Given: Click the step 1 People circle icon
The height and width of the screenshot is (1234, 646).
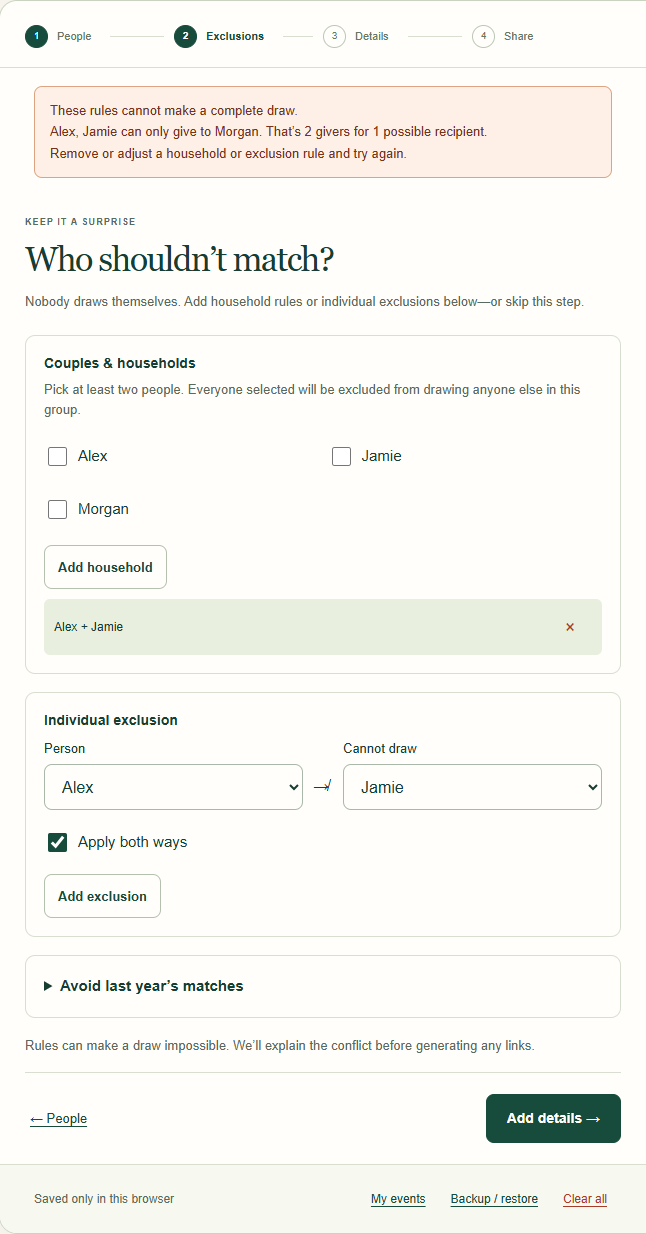Looking at the screenshot, I should (x=36, y=36).
